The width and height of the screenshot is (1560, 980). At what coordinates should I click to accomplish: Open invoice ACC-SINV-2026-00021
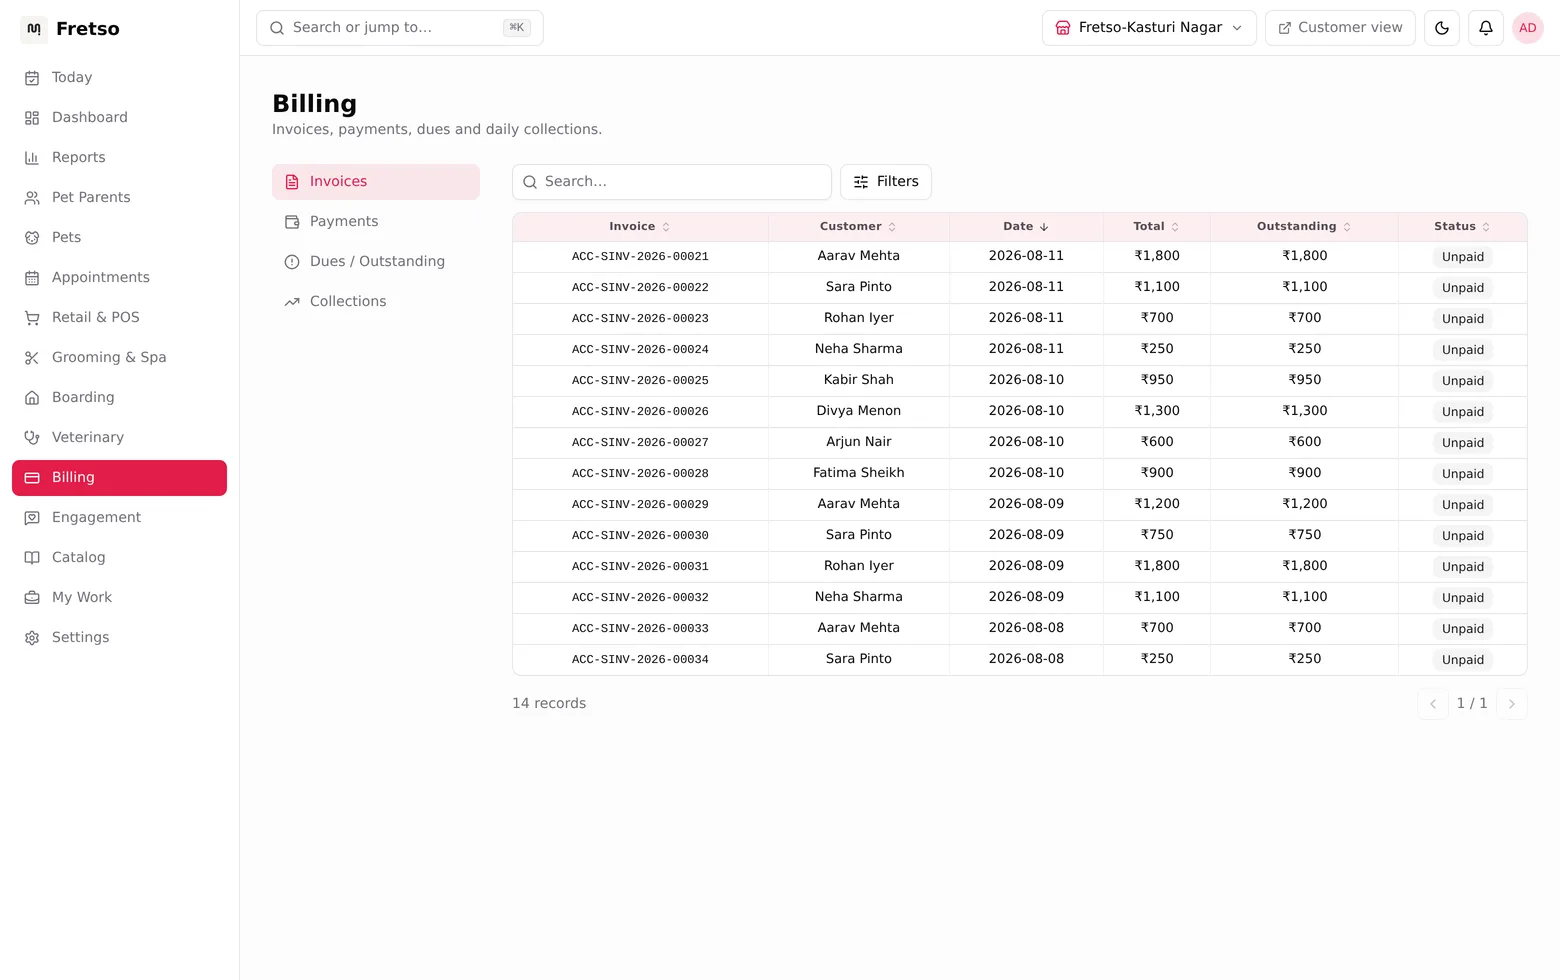click(x=640, y=257)
